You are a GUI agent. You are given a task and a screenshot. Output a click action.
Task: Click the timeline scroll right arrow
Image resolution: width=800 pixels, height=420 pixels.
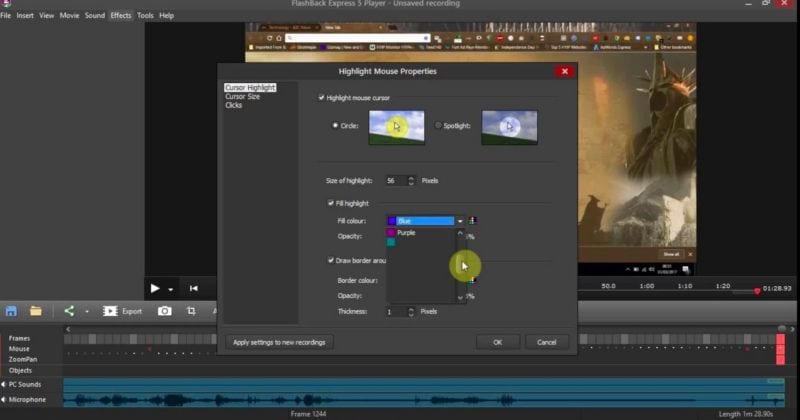point(792,330)
